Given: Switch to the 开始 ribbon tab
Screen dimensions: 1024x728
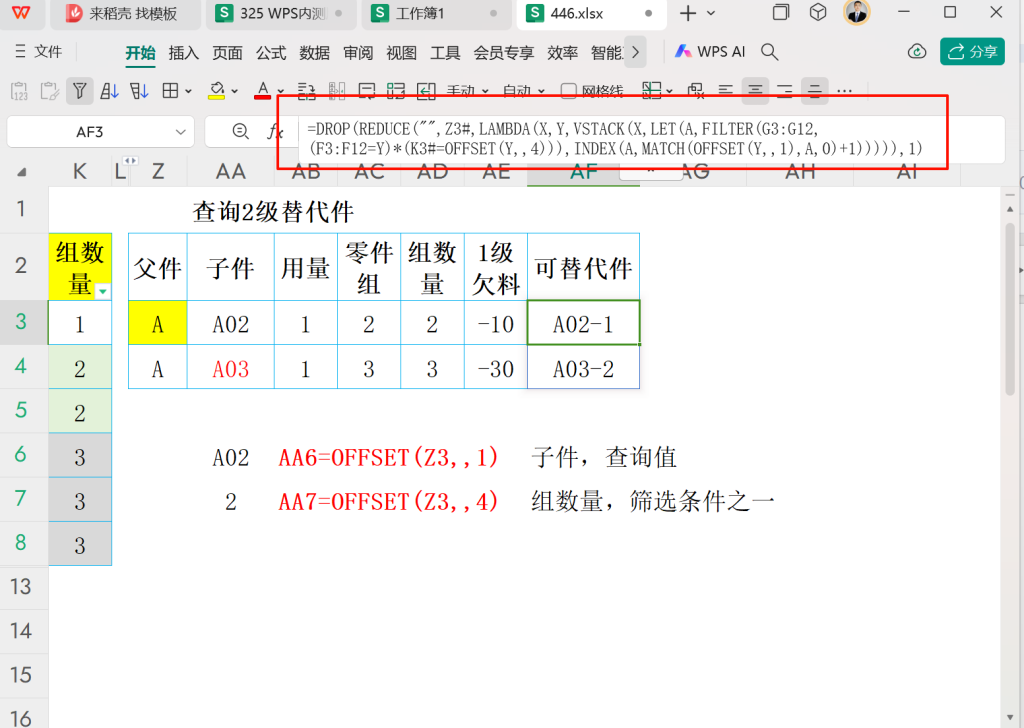Looking at the screenshot, I should click(x=140, y=53).
